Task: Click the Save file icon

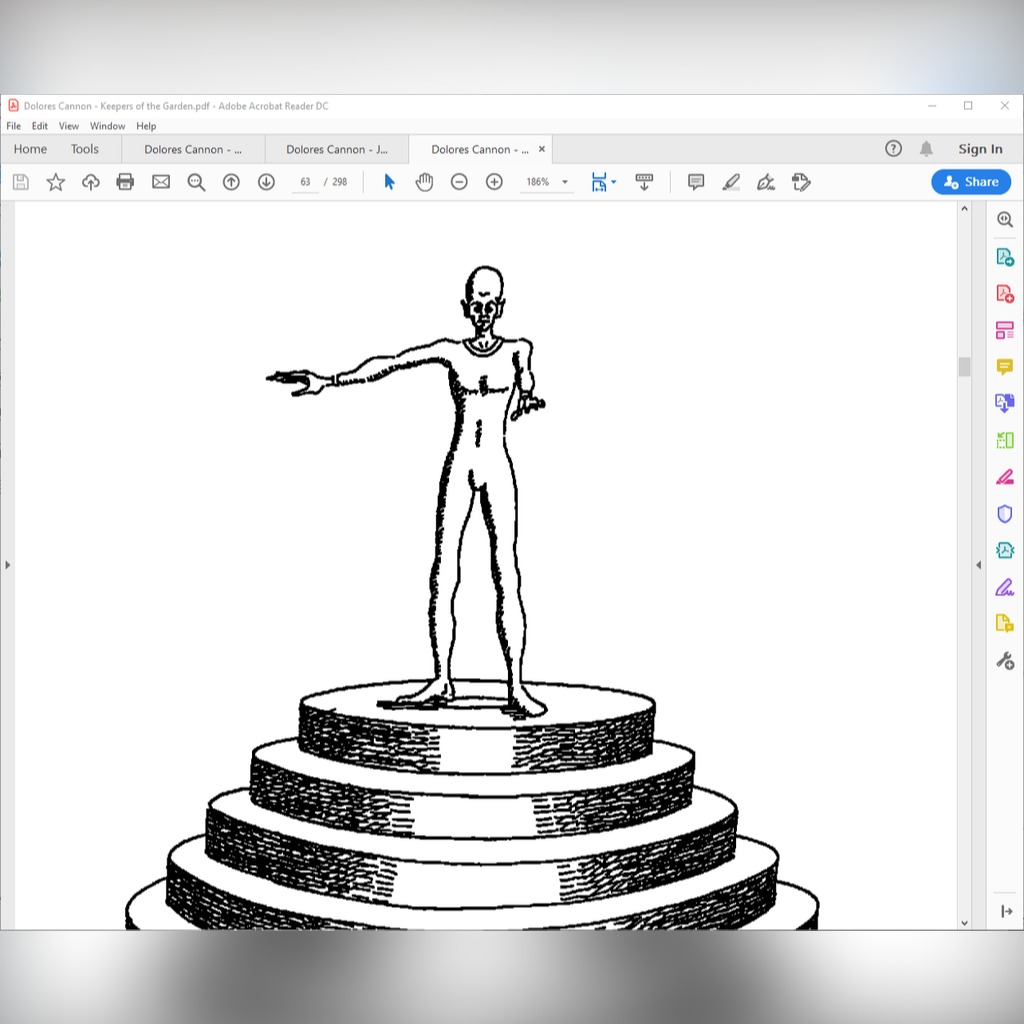Action: 21,182
